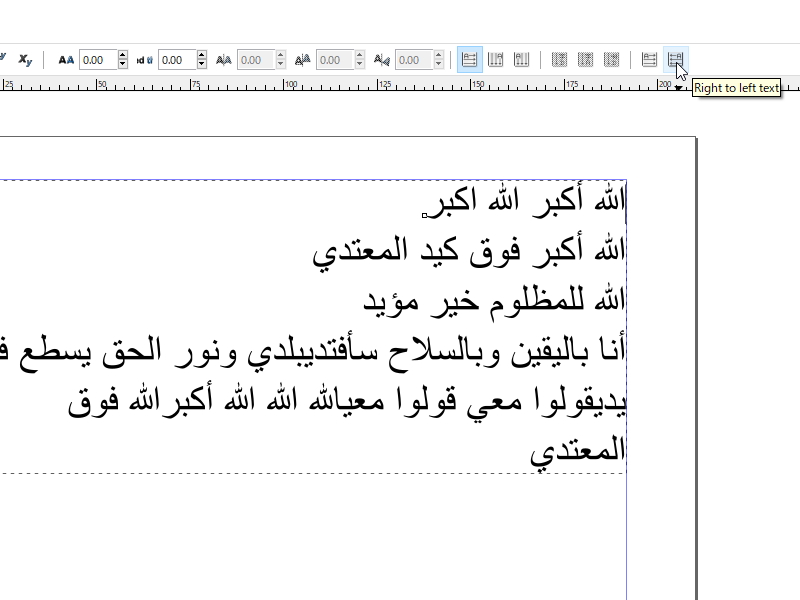Select vertical text right-to-left columns
This screenshot has width=800, height=600.
tap(495, 60)
